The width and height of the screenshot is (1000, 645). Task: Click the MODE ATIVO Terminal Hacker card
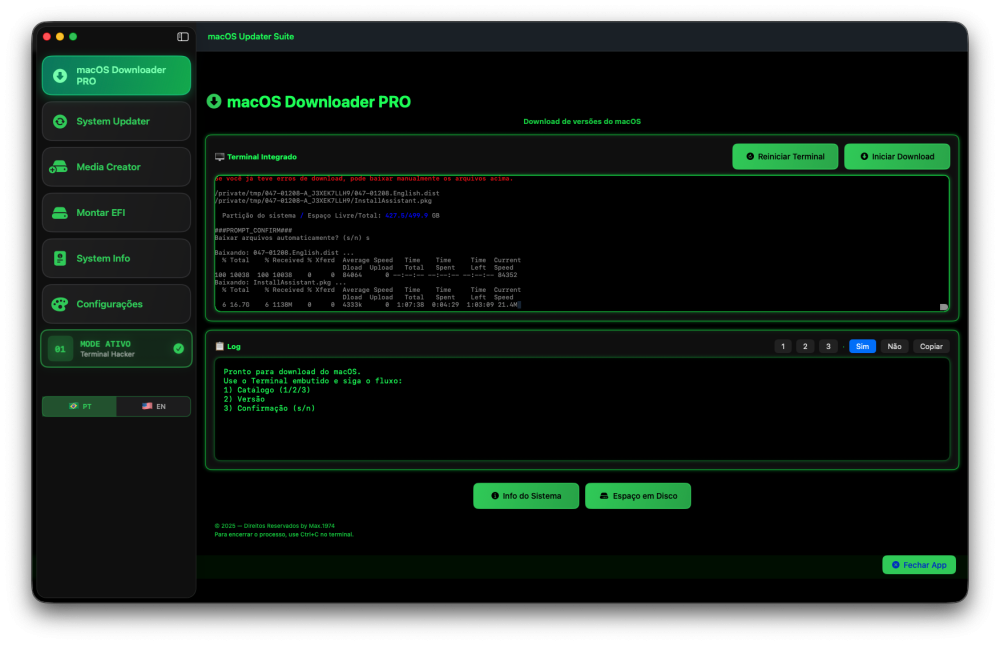point(116,349)
